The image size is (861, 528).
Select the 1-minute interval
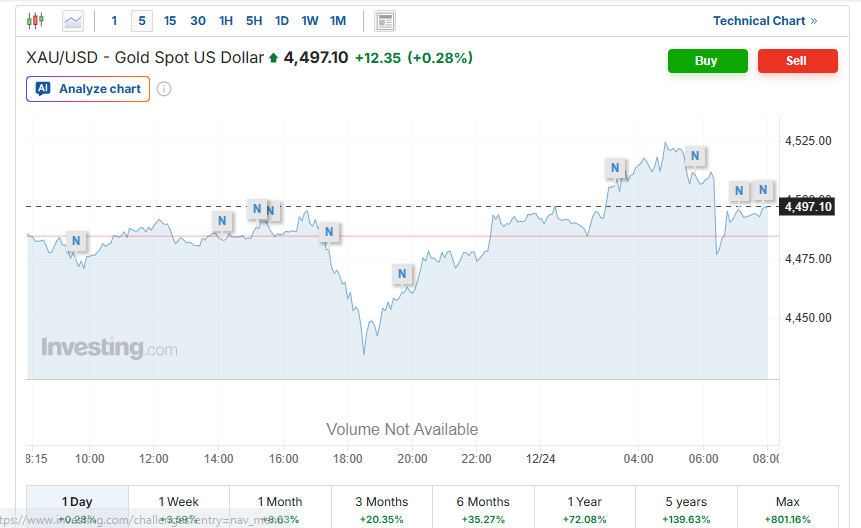point(114,21)
